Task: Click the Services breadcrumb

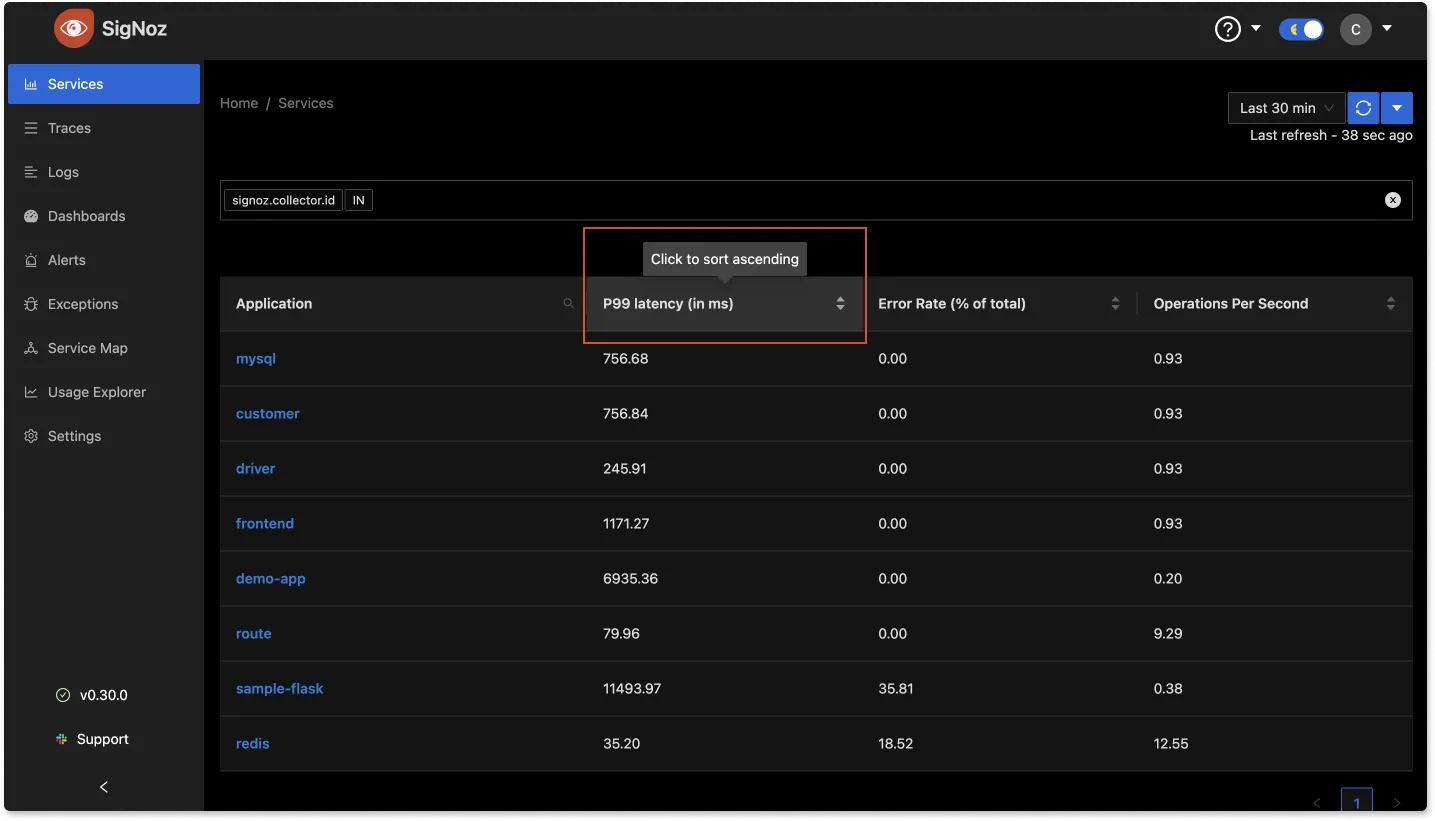Action: (306, 103)
